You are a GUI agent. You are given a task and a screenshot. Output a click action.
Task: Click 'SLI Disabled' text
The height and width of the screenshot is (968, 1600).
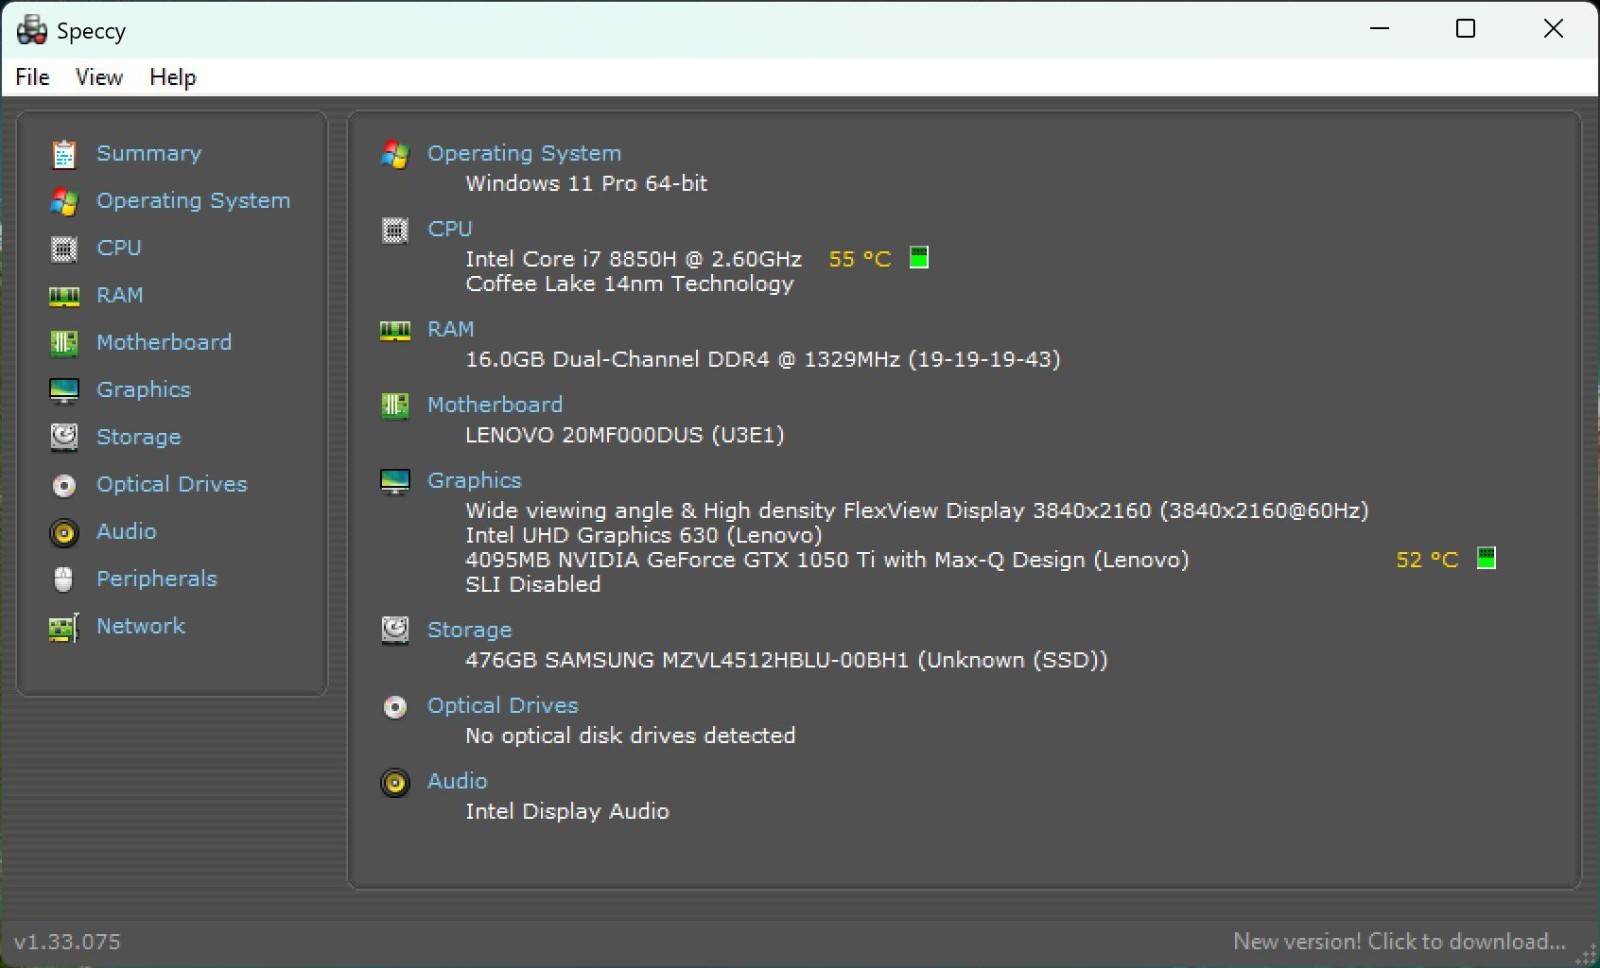click(x=533, y=585)
